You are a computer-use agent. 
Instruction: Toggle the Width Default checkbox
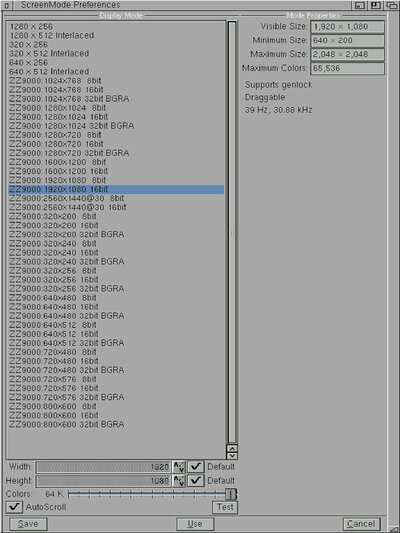(196, 467)
